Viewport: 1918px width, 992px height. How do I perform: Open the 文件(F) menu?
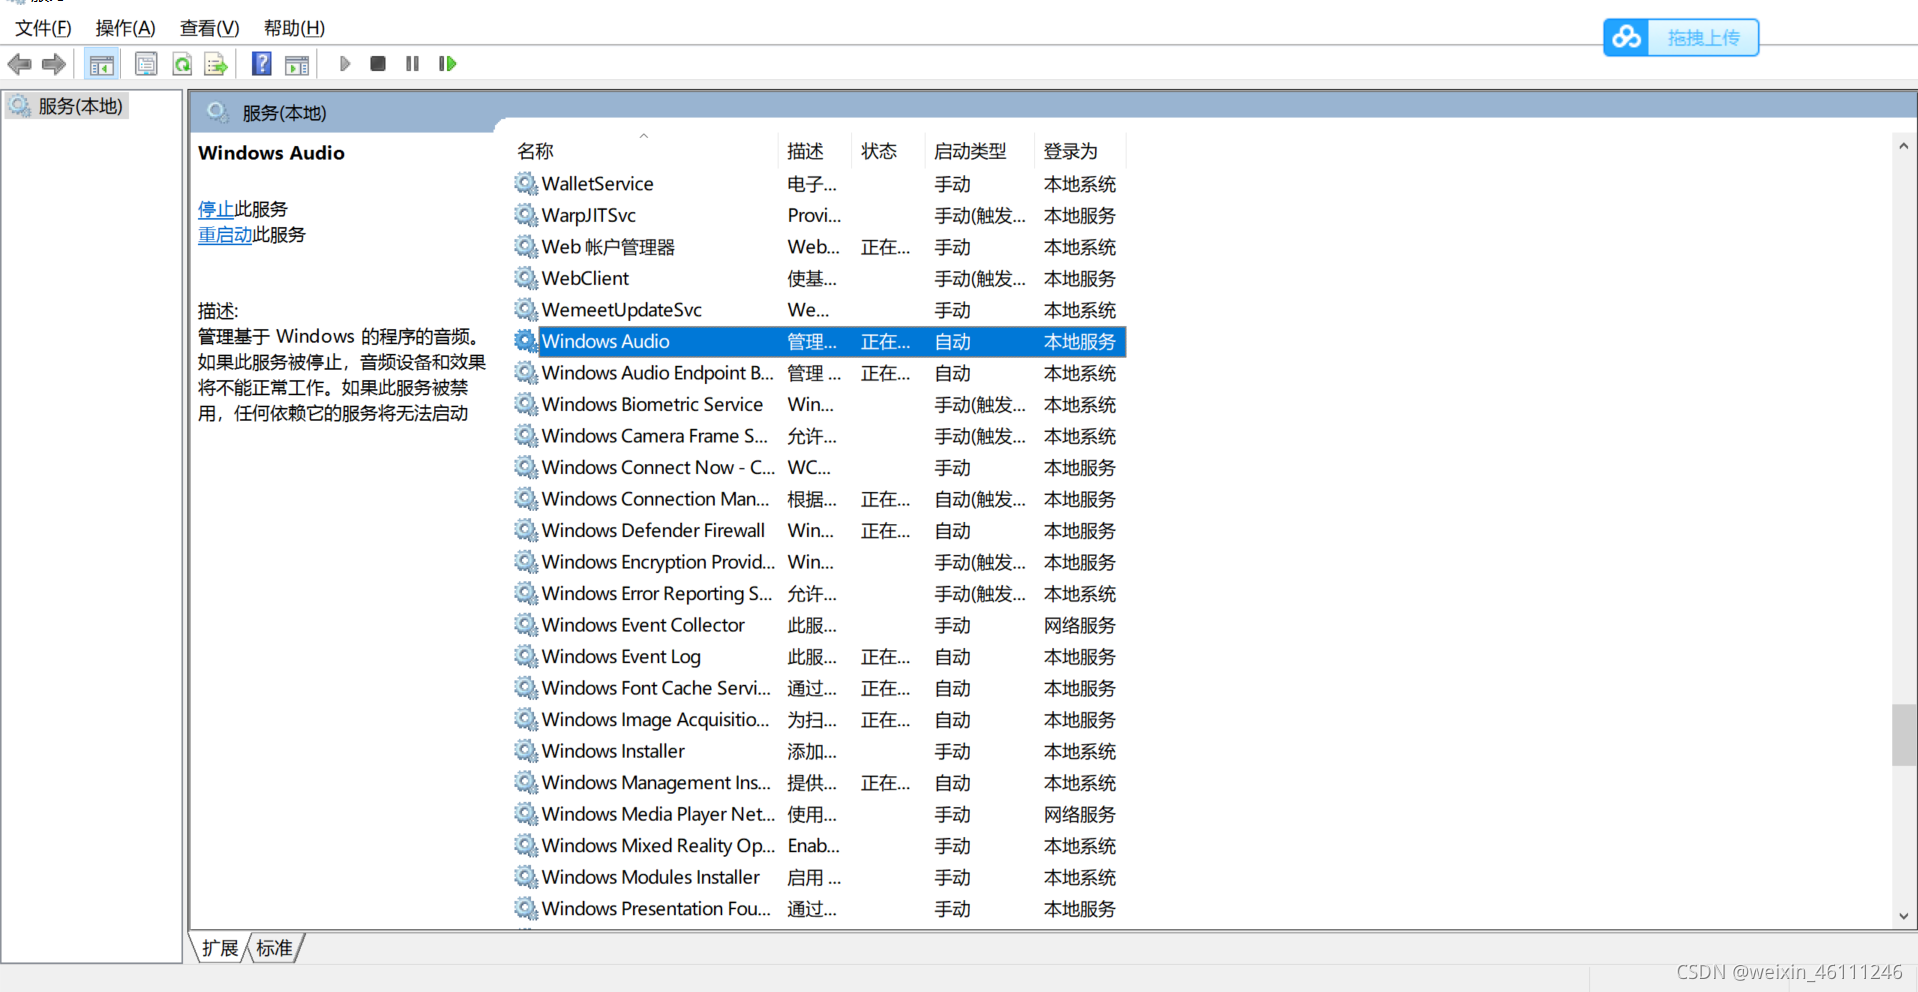tap(43, 28)
